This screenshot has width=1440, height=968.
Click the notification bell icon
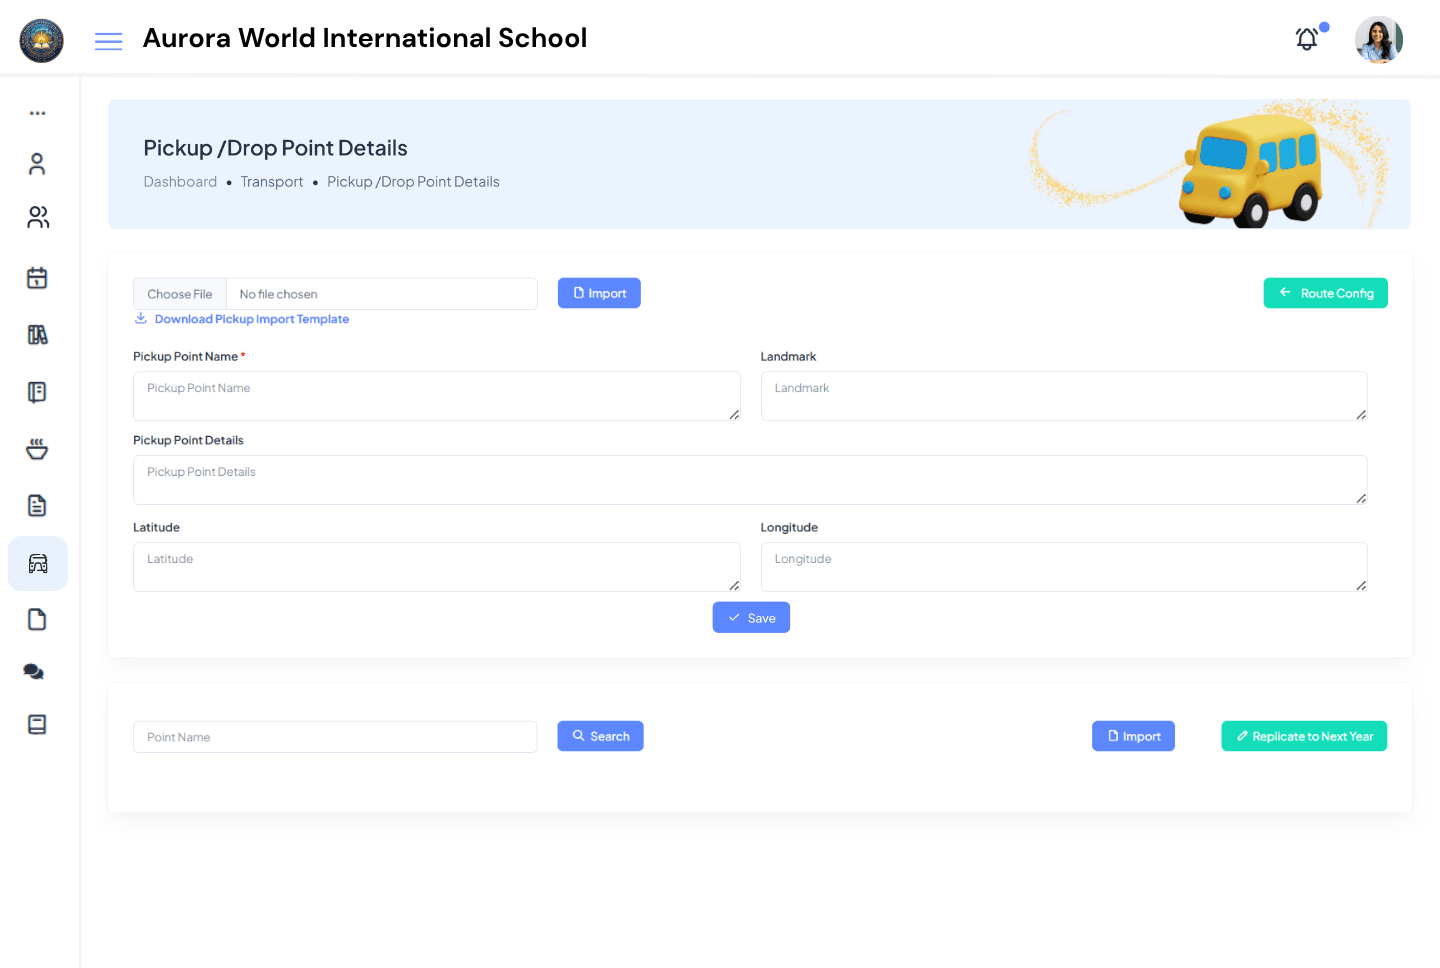point(1306,38)
